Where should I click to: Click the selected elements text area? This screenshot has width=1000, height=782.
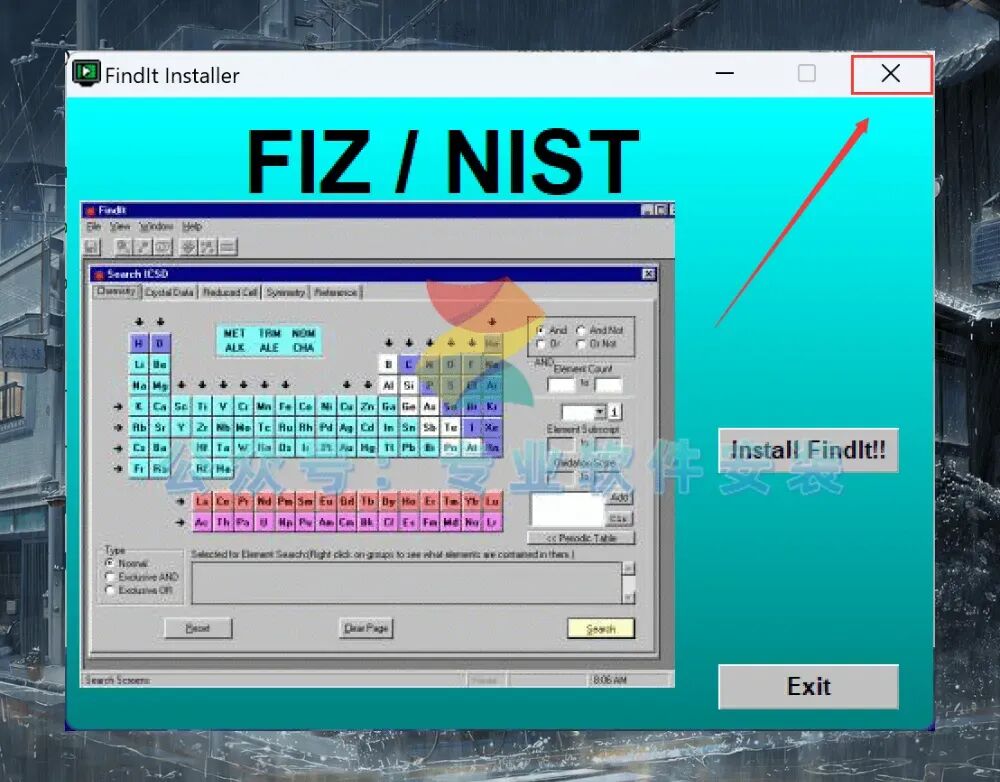point(406,582)
